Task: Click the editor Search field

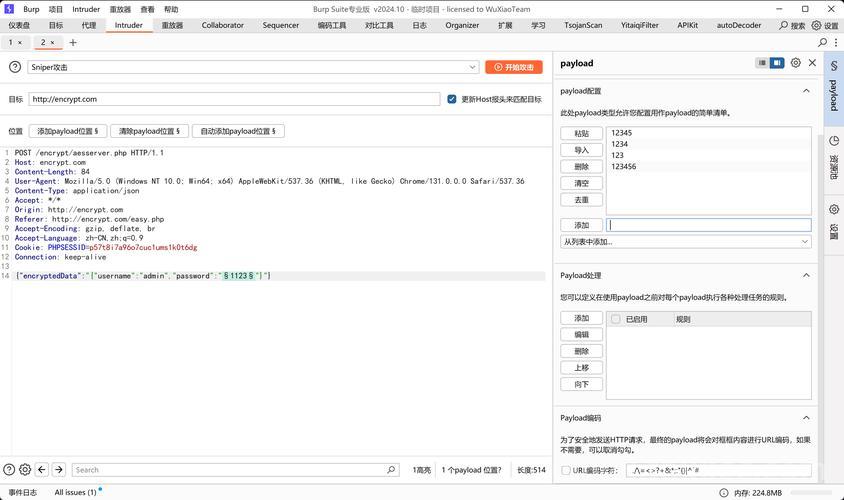Action: [x=235, y=470]
